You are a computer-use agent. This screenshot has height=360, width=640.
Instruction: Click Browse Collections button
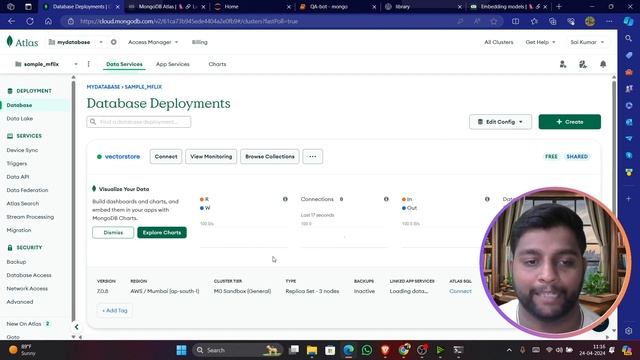270,156
